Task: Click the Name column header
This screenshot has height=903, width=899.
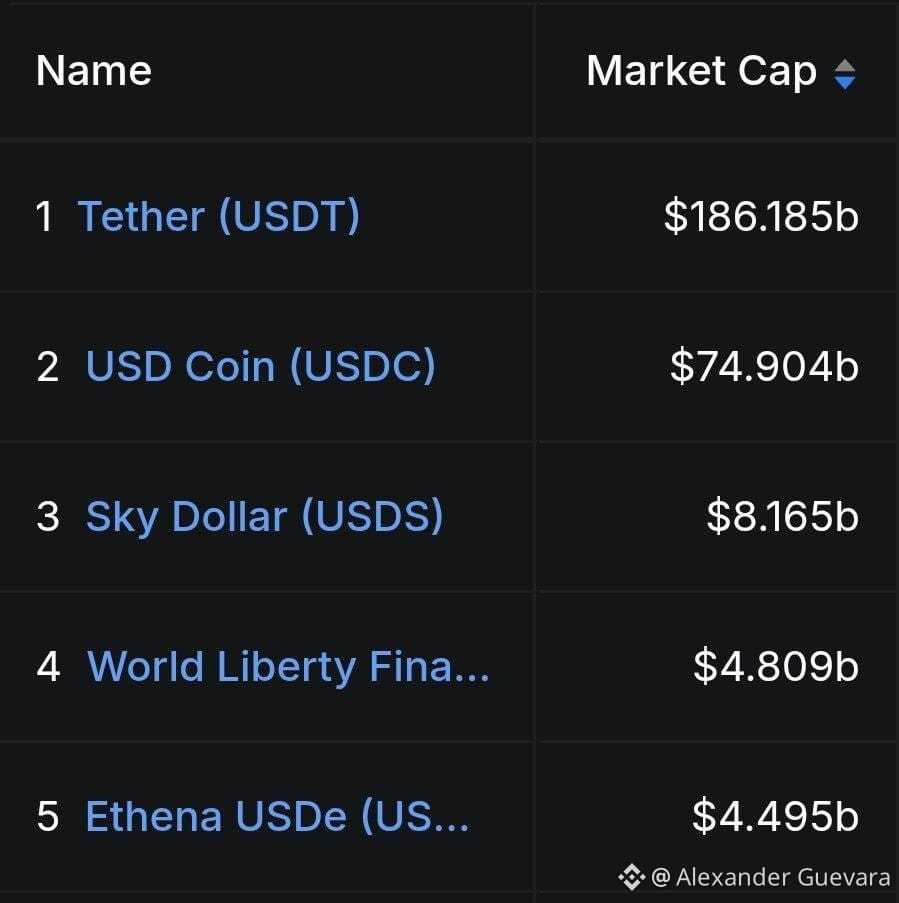Action: (x=94, y=71)
